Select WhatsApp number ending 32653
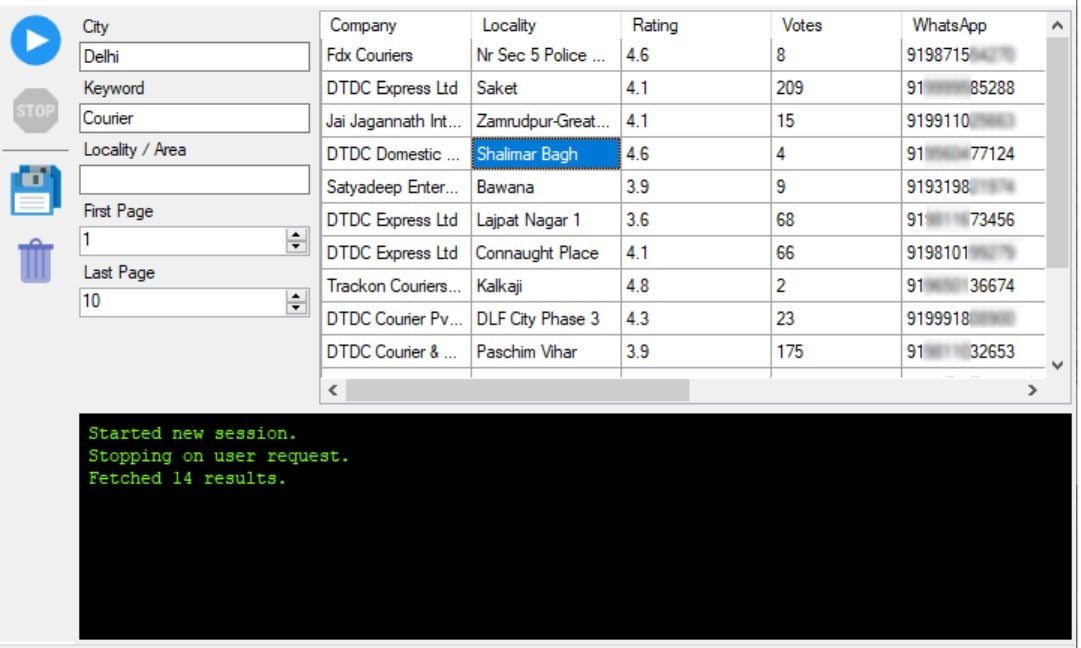1081x648 pixels. (x=973, y=352)
